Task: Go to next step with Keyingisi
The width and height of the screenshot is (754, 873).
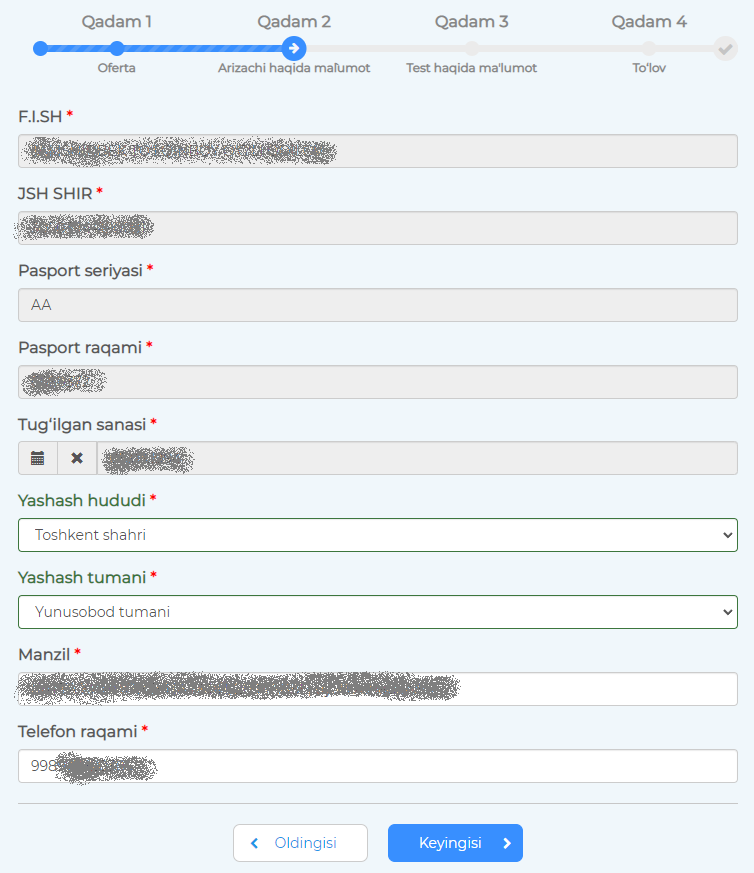Action: tap(456, 843)
